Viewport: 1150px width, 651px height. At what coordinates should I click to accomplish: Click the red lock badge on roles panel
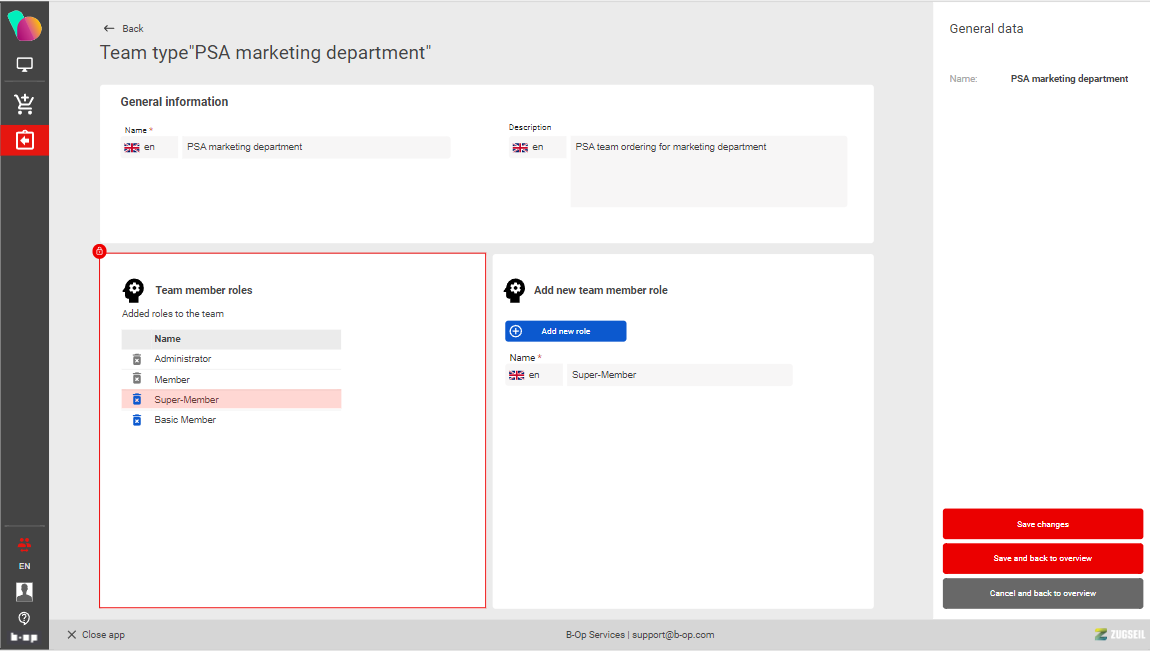tap(99, 252)
